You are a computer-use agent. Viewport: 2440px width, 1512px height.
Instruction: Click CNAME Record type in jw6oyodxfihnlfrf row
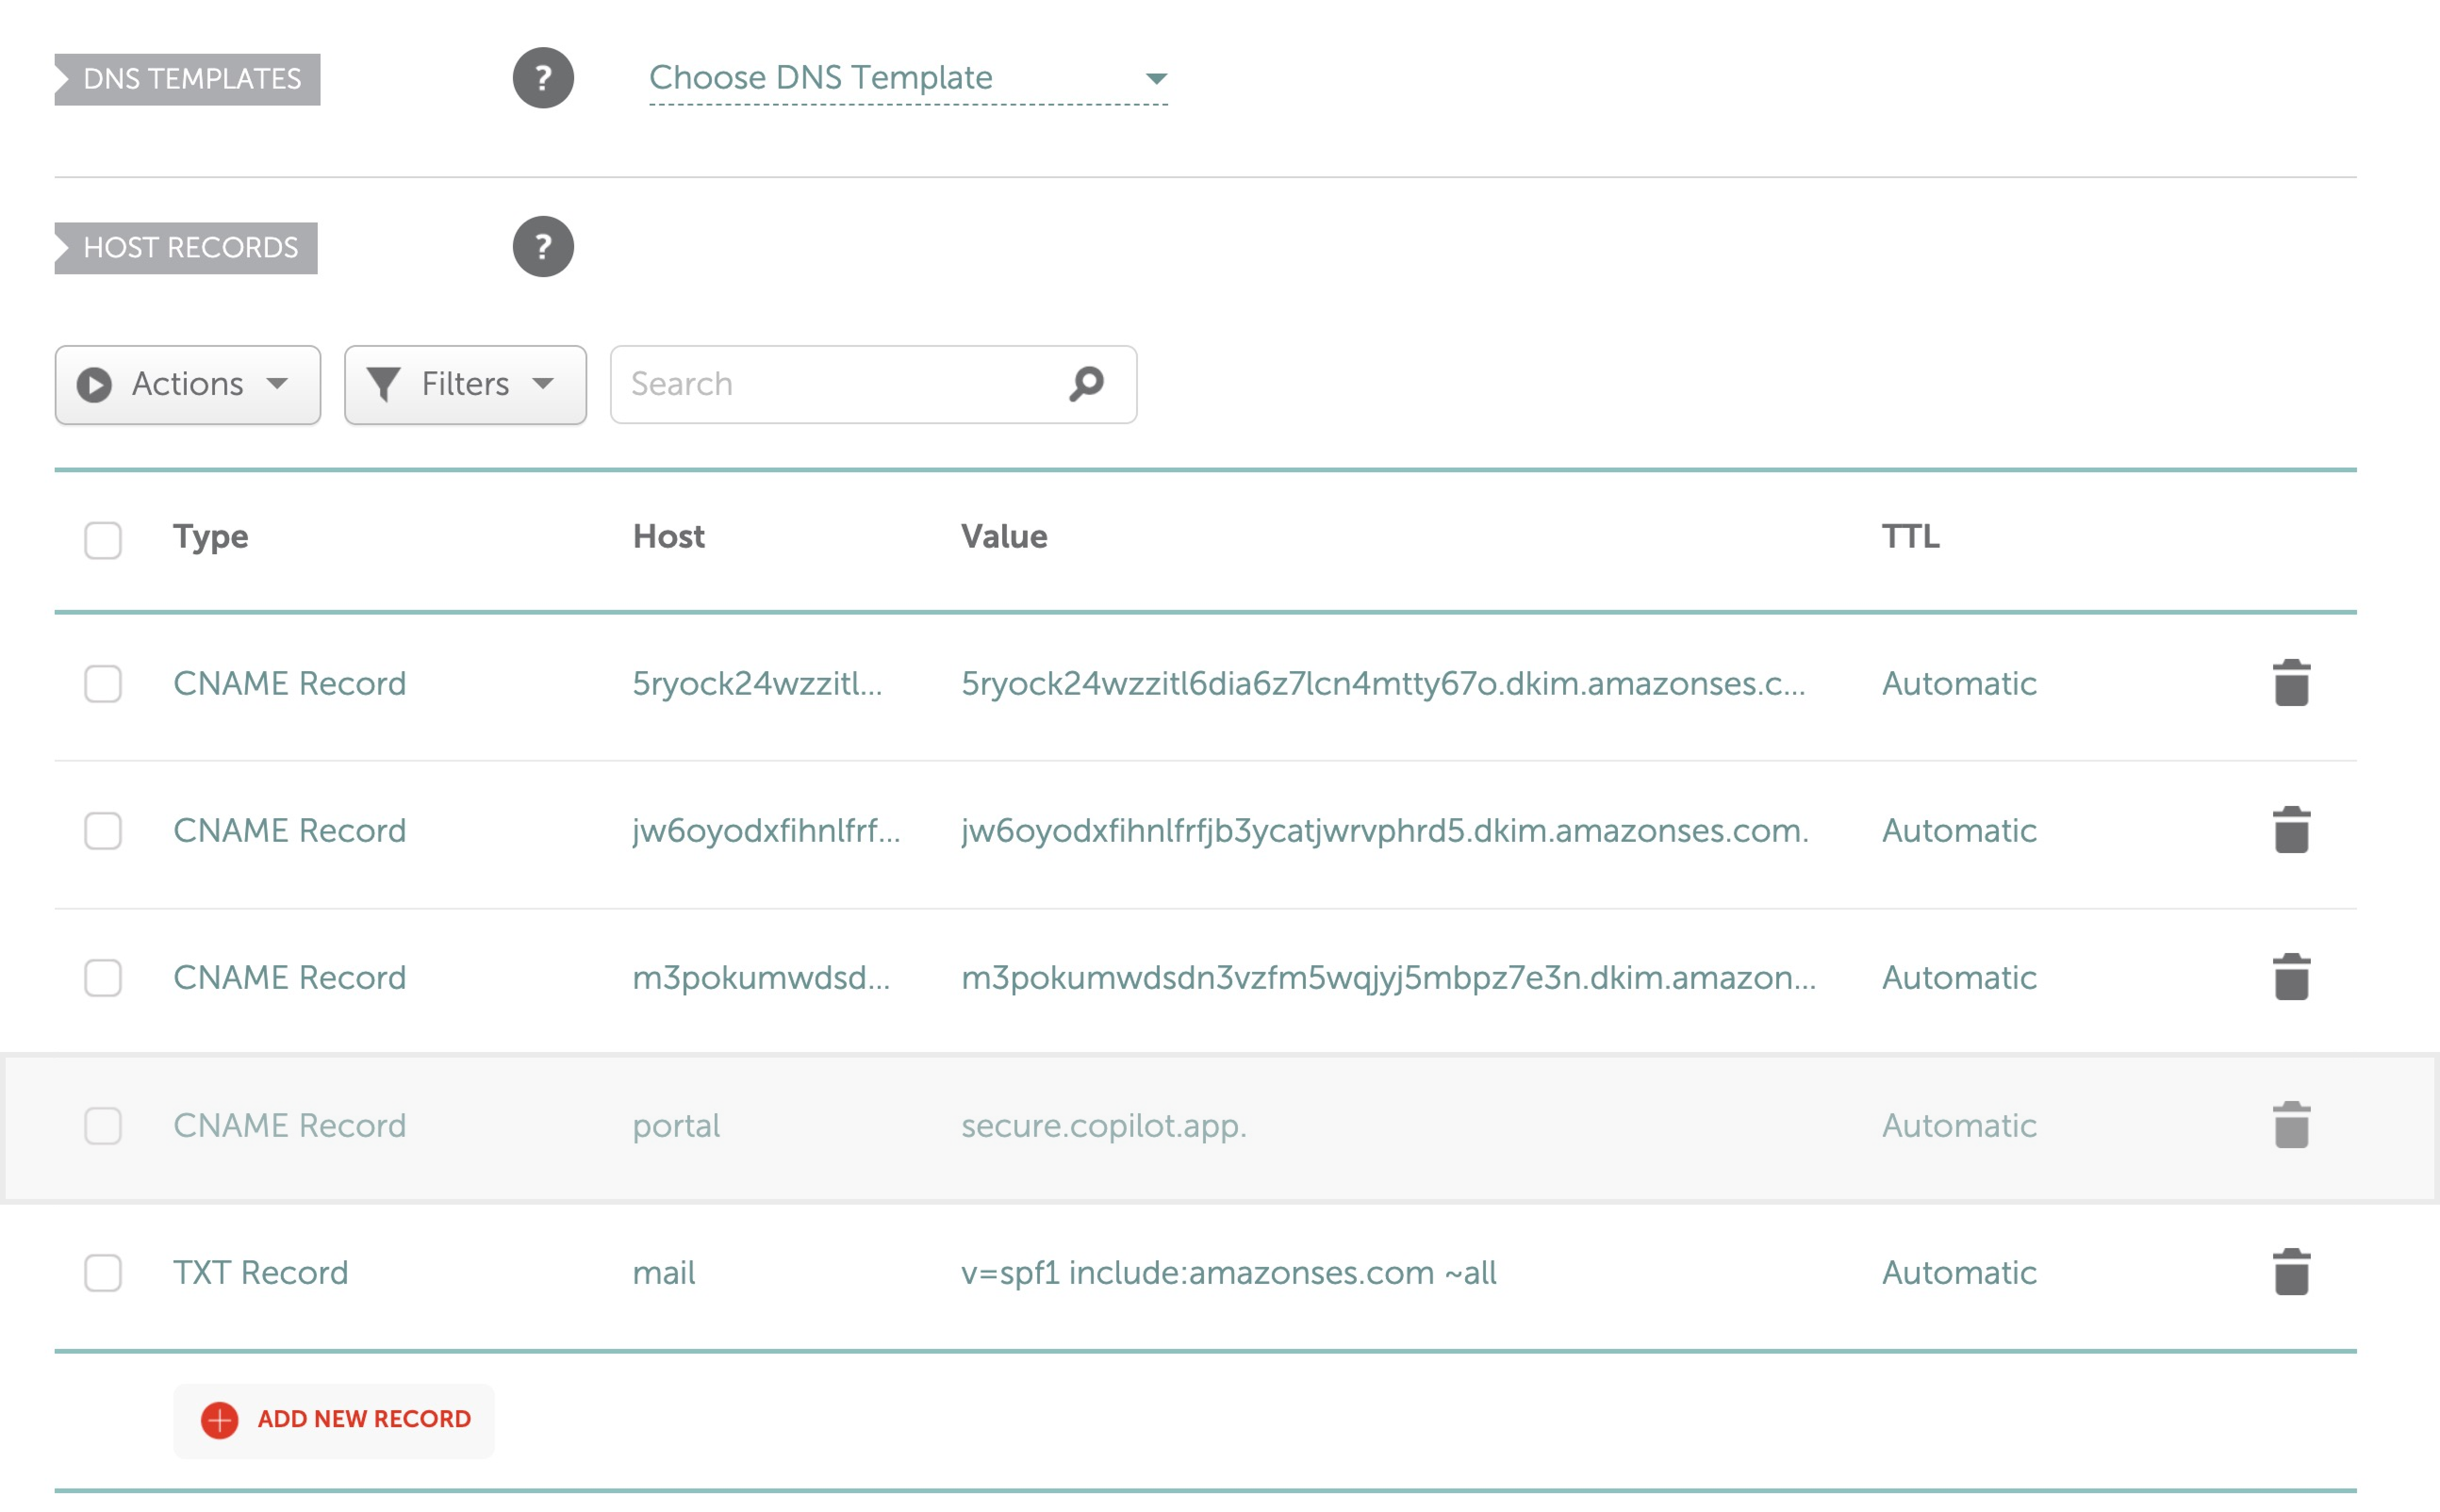tap(290, 831)
